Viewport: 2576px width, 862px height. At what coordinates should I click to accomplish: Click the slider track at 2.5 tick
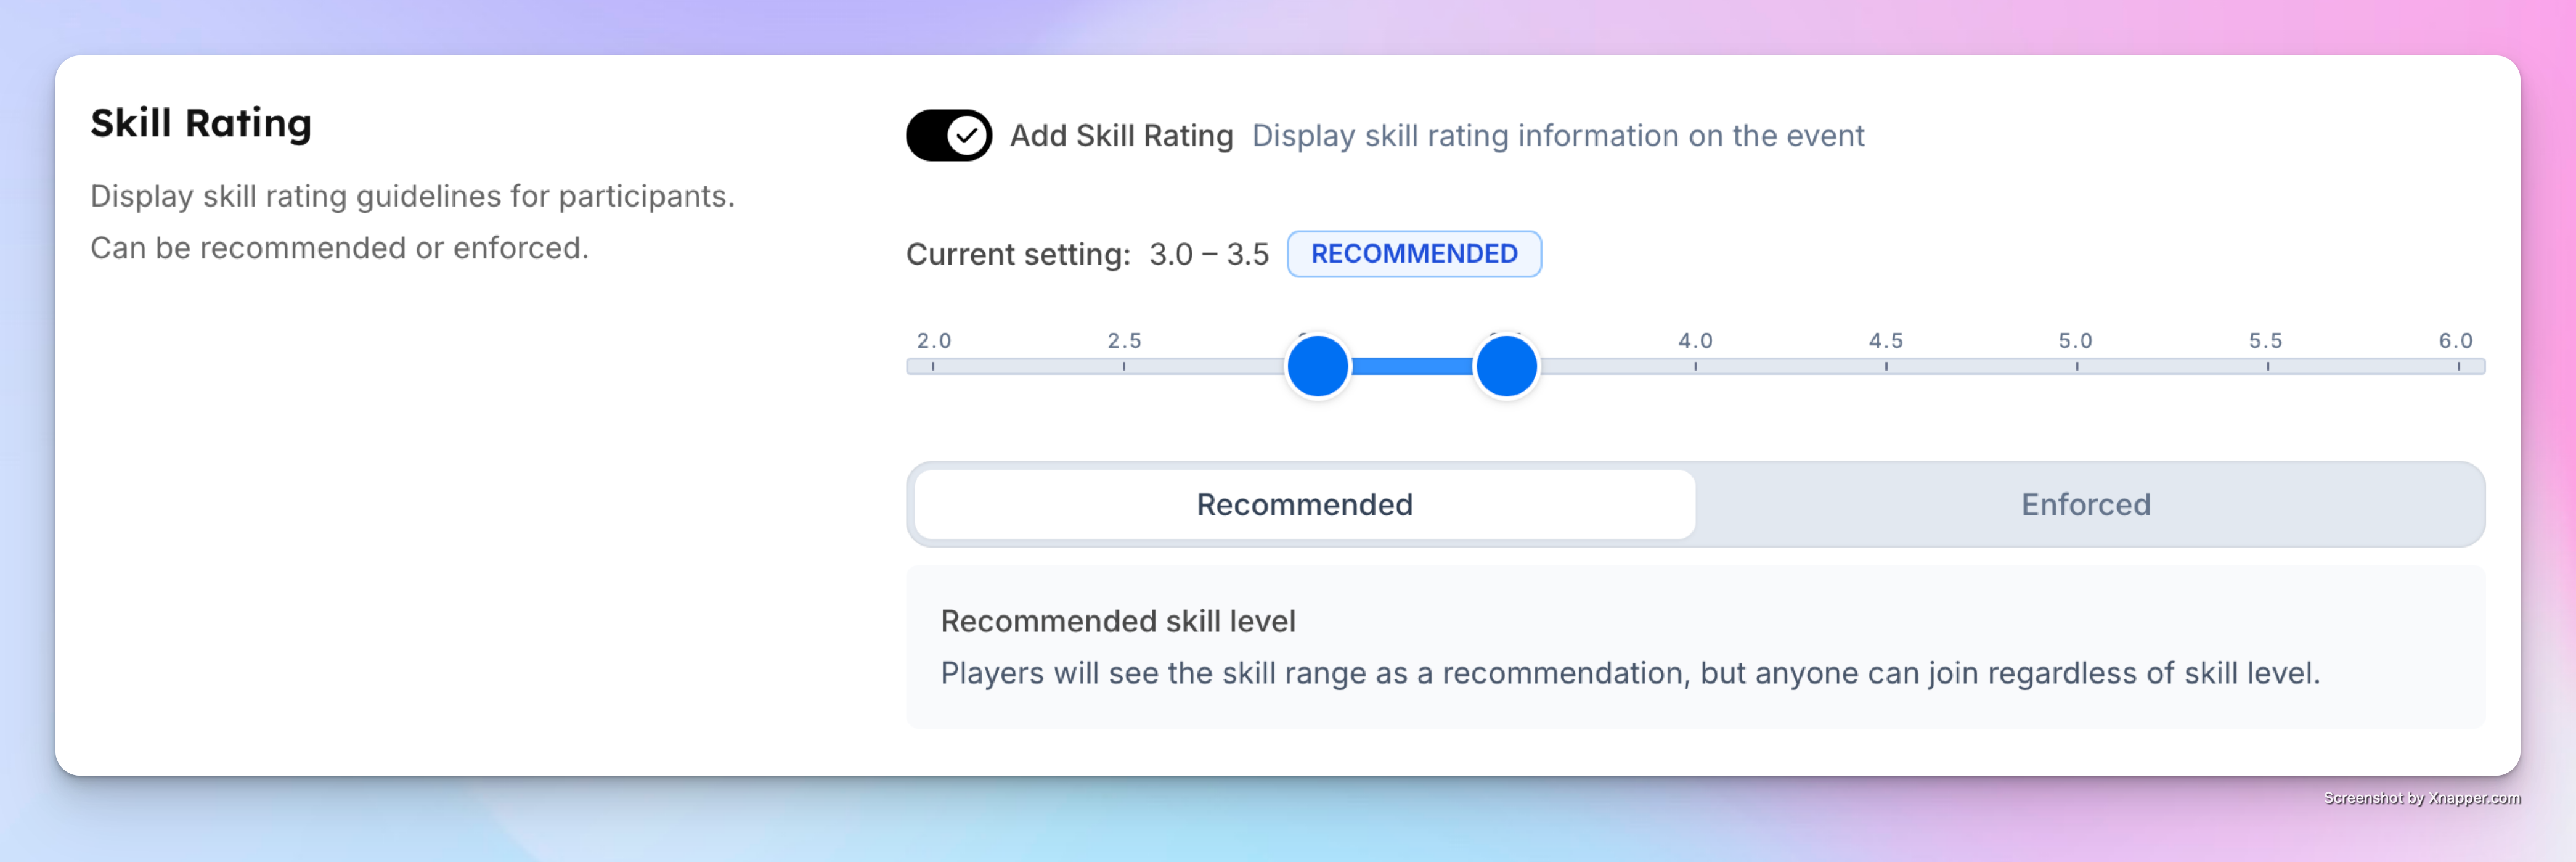tap(1124, 366)
